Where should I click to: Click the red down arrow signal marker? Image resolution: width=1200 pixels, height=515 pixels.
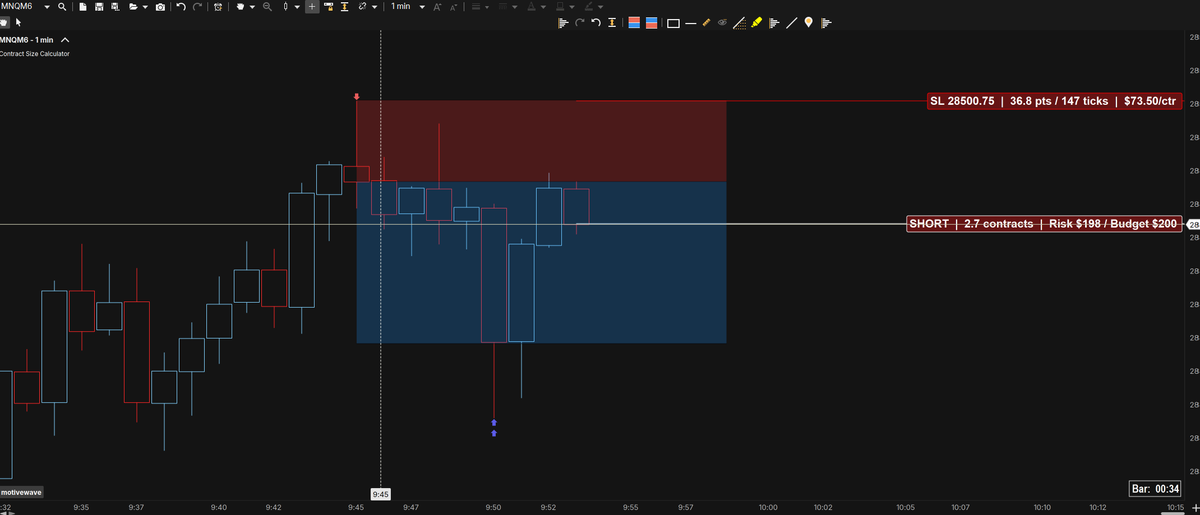click(357, 97)
